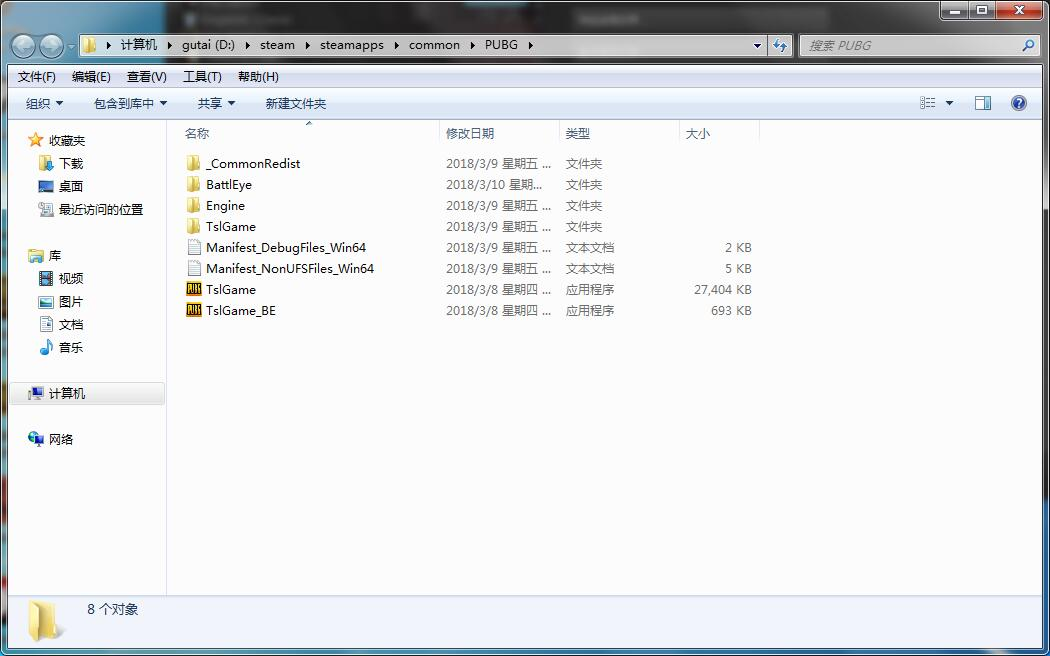Select the BattlEye folder icon
Screen dimensions: 1050x656
[194, 184]
